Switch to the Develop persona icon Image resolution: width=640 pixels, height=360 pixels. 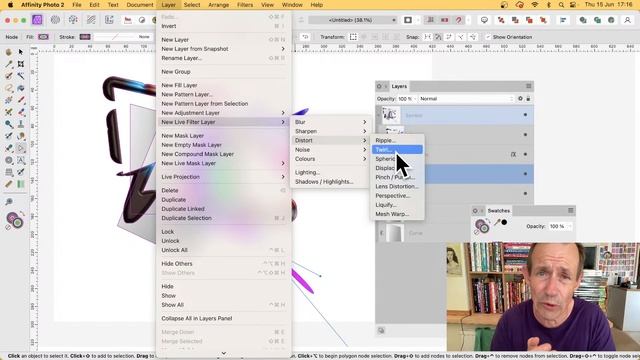[73, 20]
